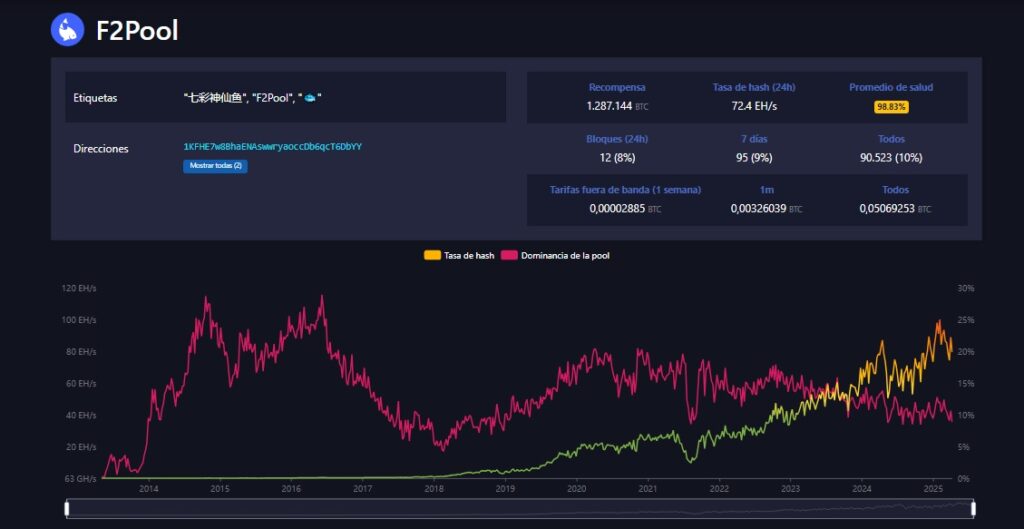Click the 30% axis label on the right
Viewport: 1024px width, 529px height.
coord(966,288)
